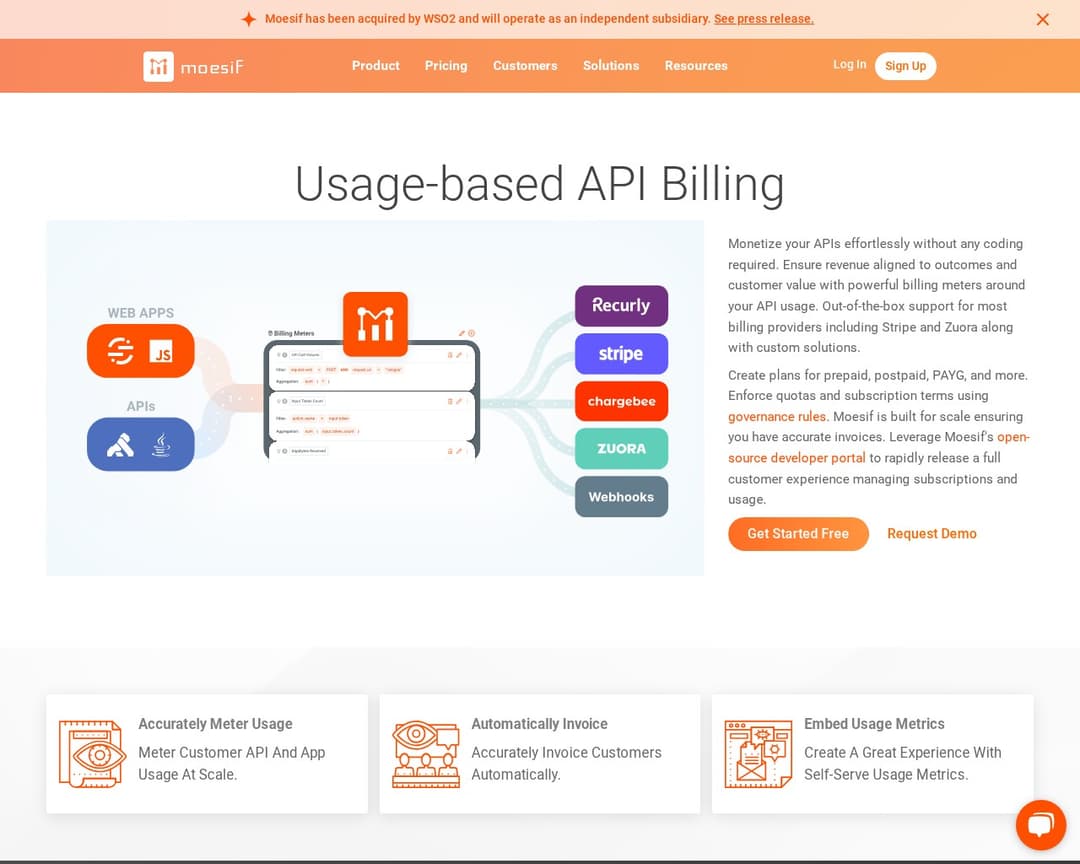Click the Accurately Meter Usage eye icon
This screenshot has height=864, width=1080.
(x=92, y=754)
